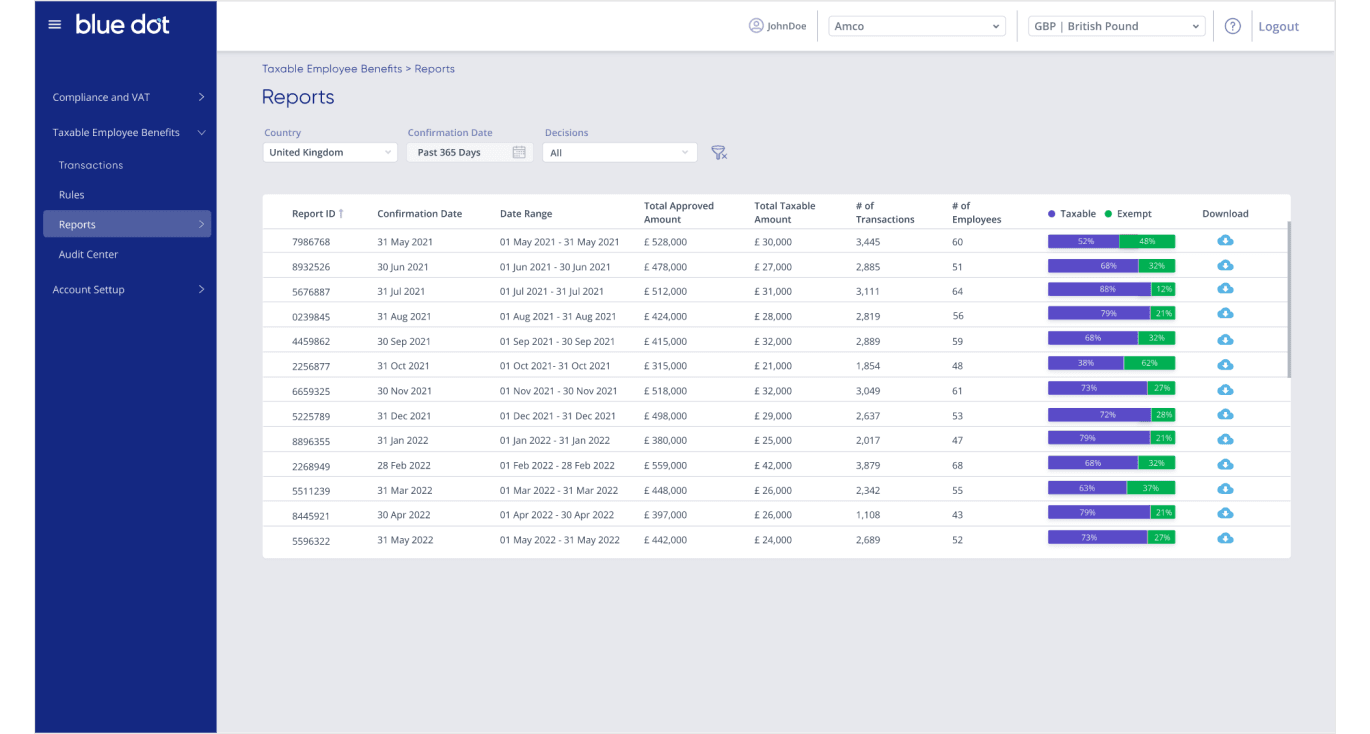Clear filters using the funnel icon
The height and width of the screenshot is (734, 1370).
click(x=718, y=153)
